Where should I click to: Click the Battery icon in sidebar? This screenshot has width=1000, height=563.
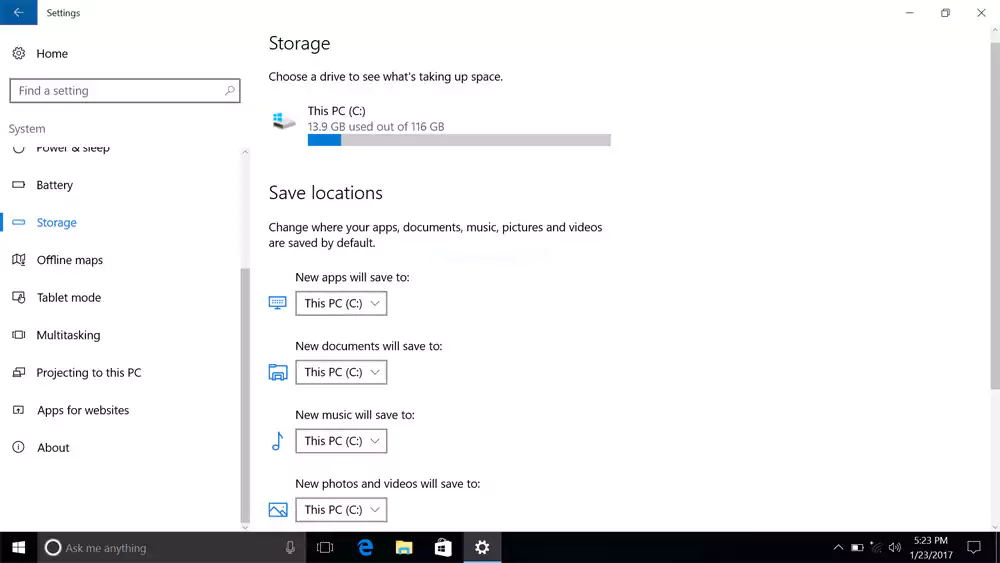[18, 185]
